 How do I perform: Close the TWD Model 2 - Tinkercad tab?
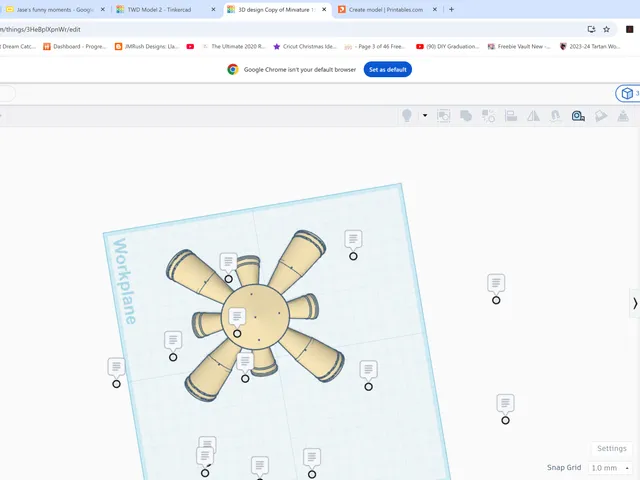213,9
